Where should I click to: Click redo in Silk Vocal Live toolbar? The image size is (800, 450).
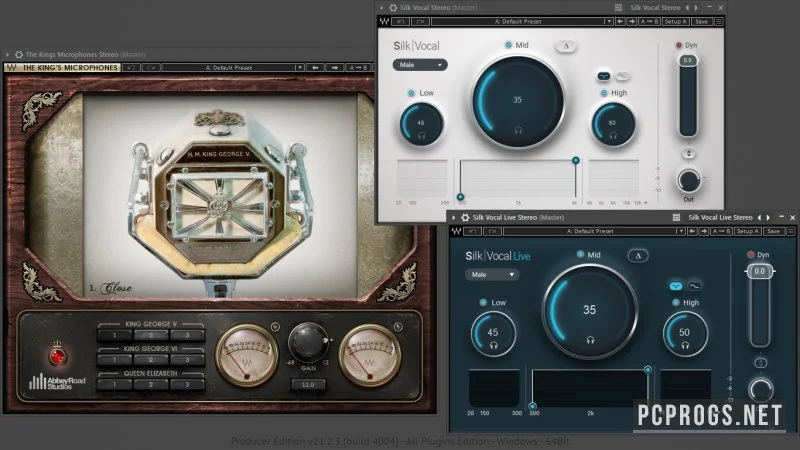[492, 231]
